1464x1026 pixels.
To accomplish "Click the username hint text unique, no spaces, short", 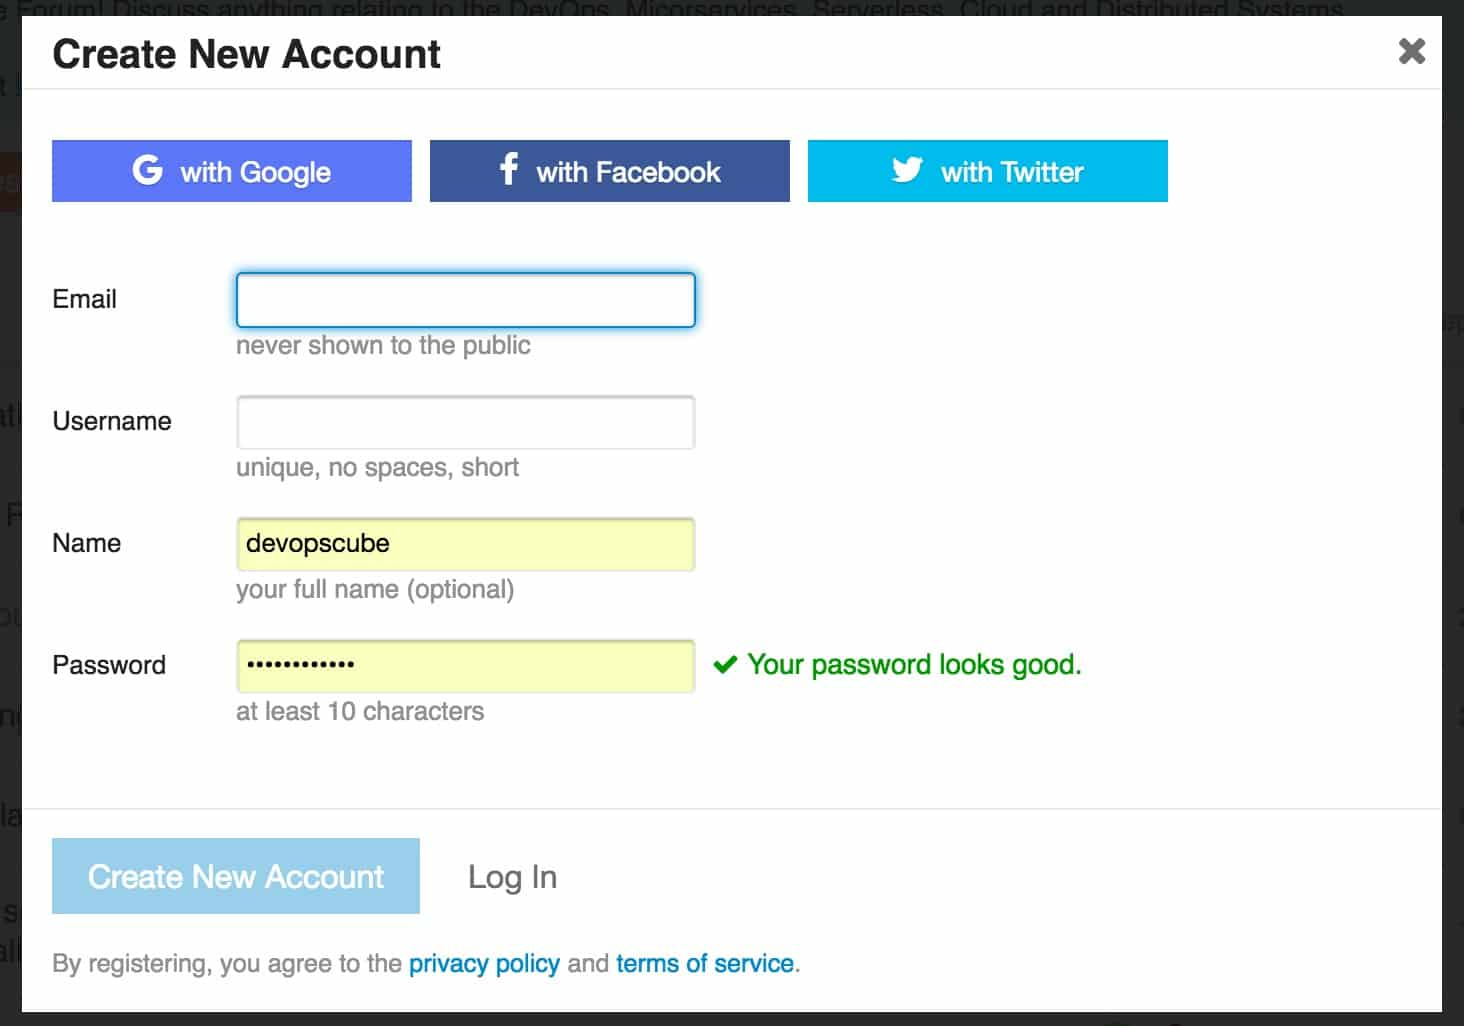I will pyautogui.click(x=377, y=466).
